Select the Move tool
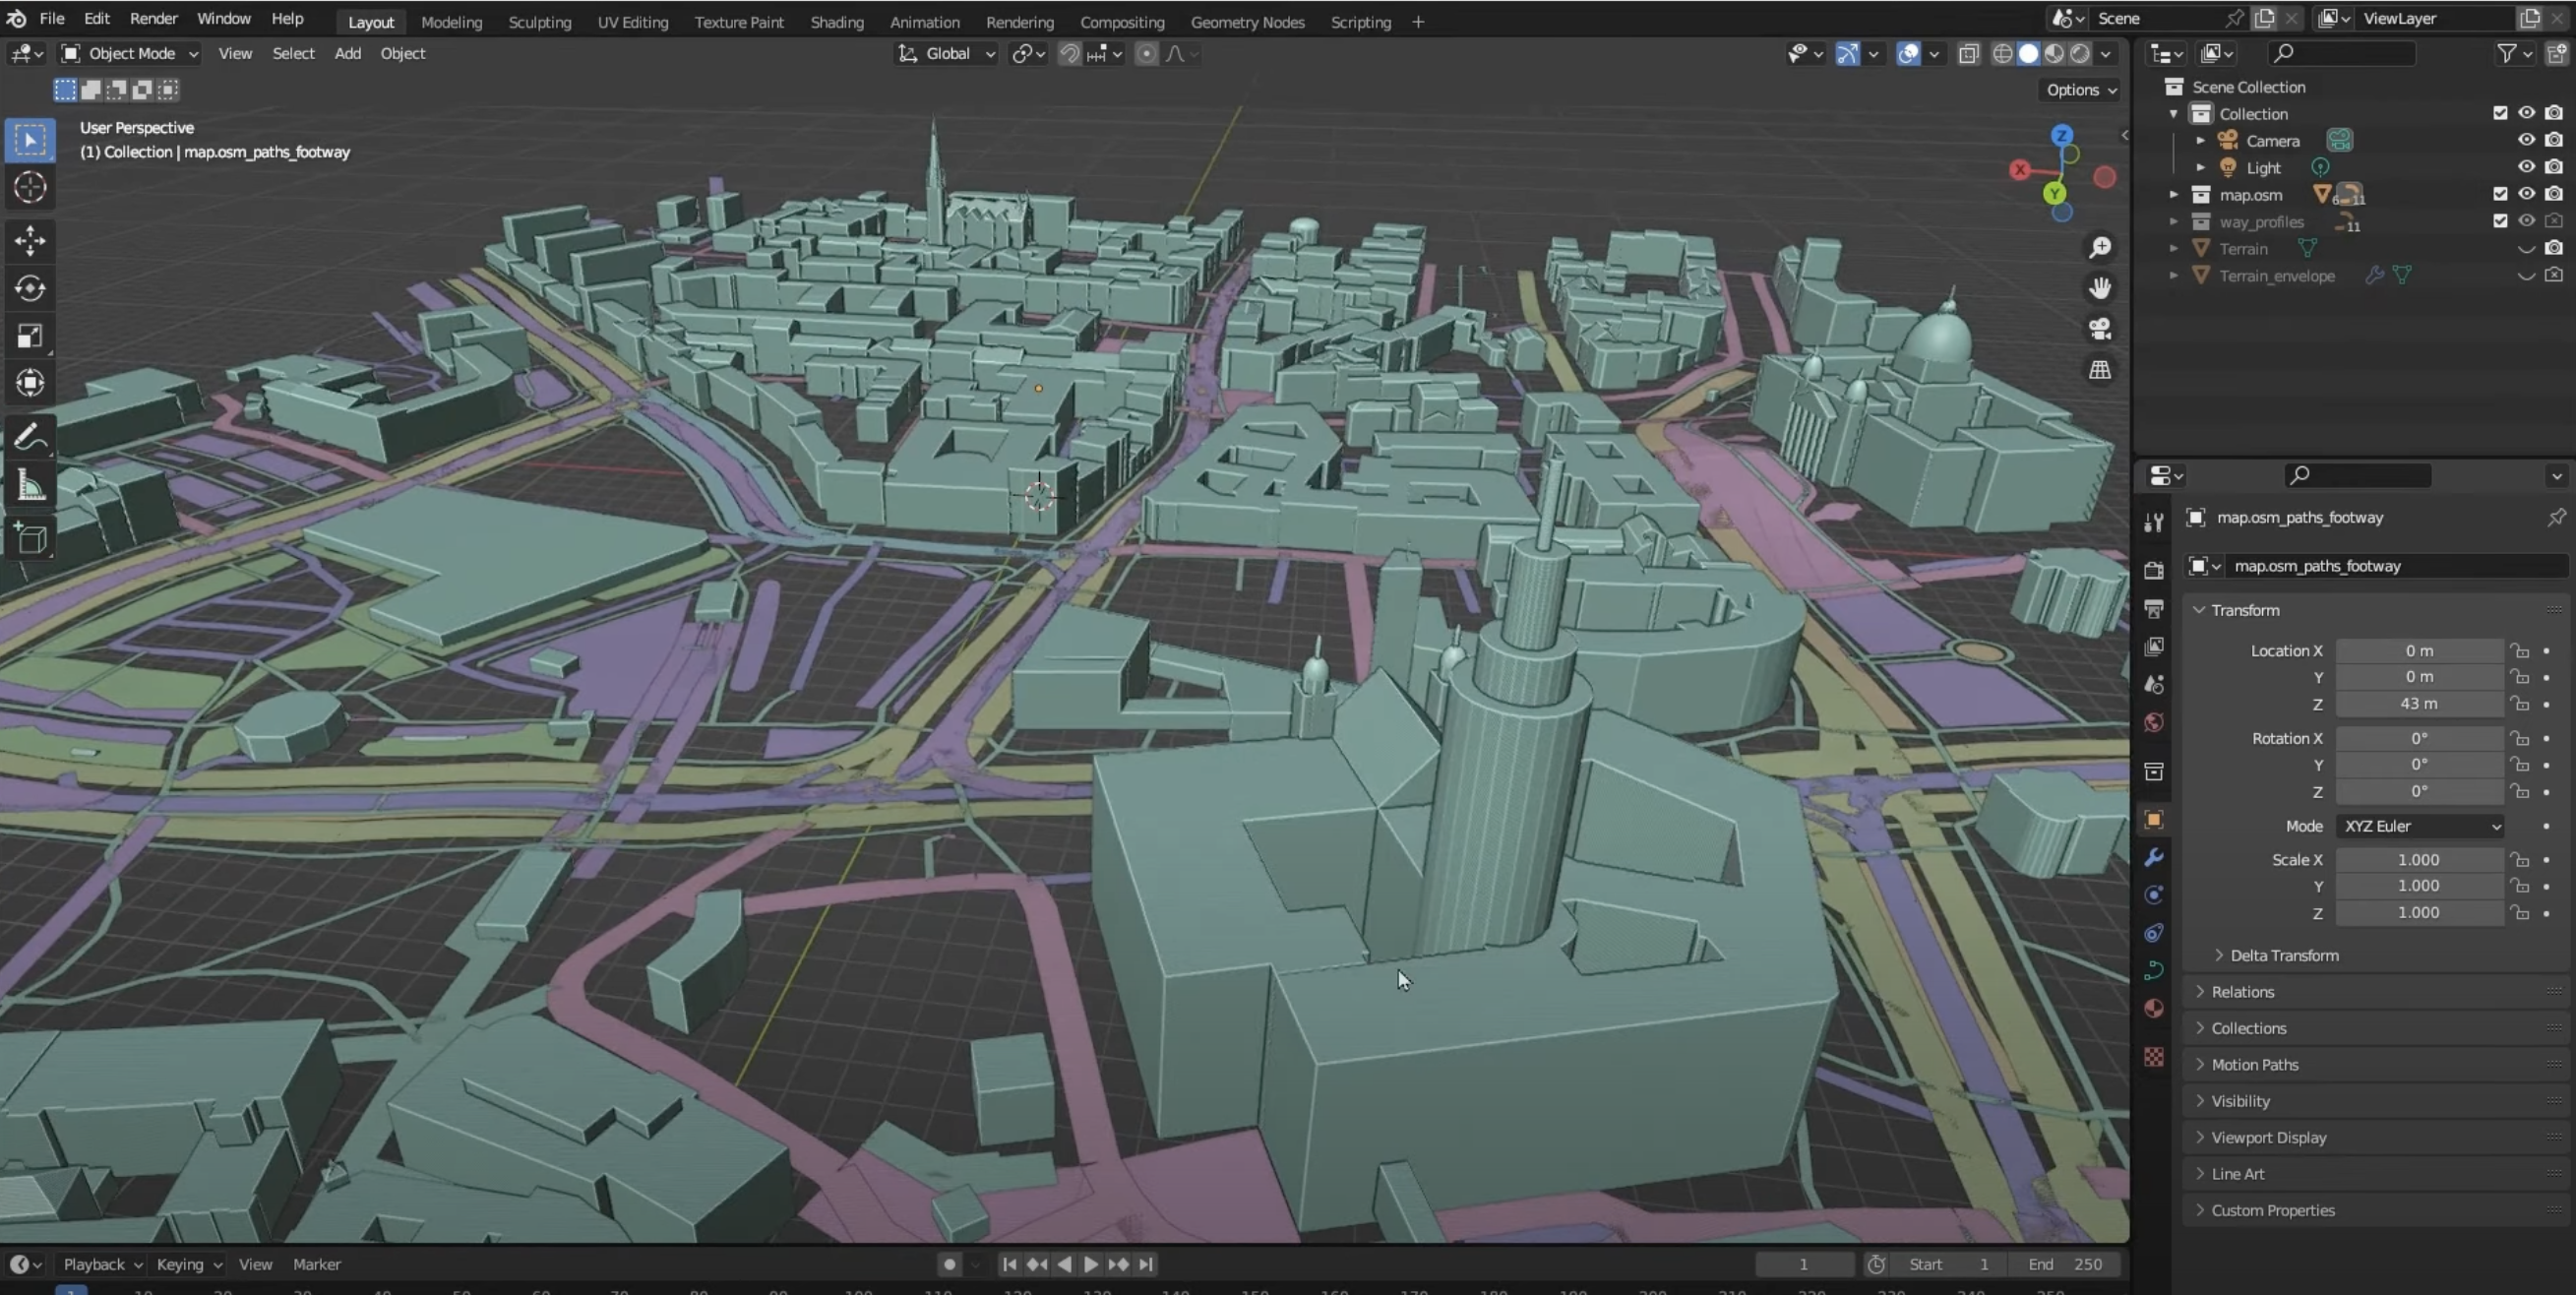The height and width of the screenshot is (1295, 2576). (x=30, y=240)
